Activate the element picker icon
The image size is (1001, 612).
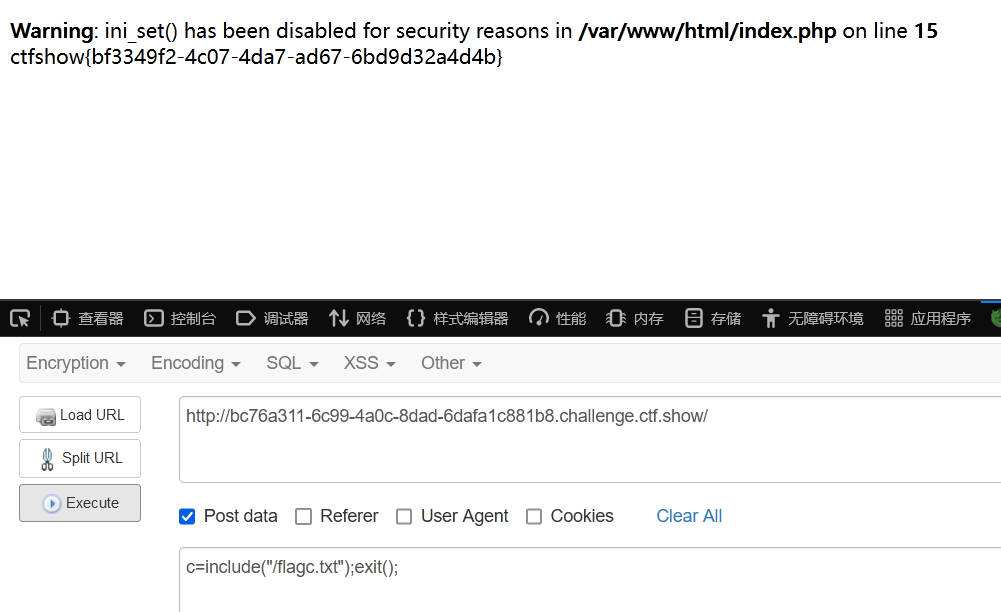[x=20, y=318]
